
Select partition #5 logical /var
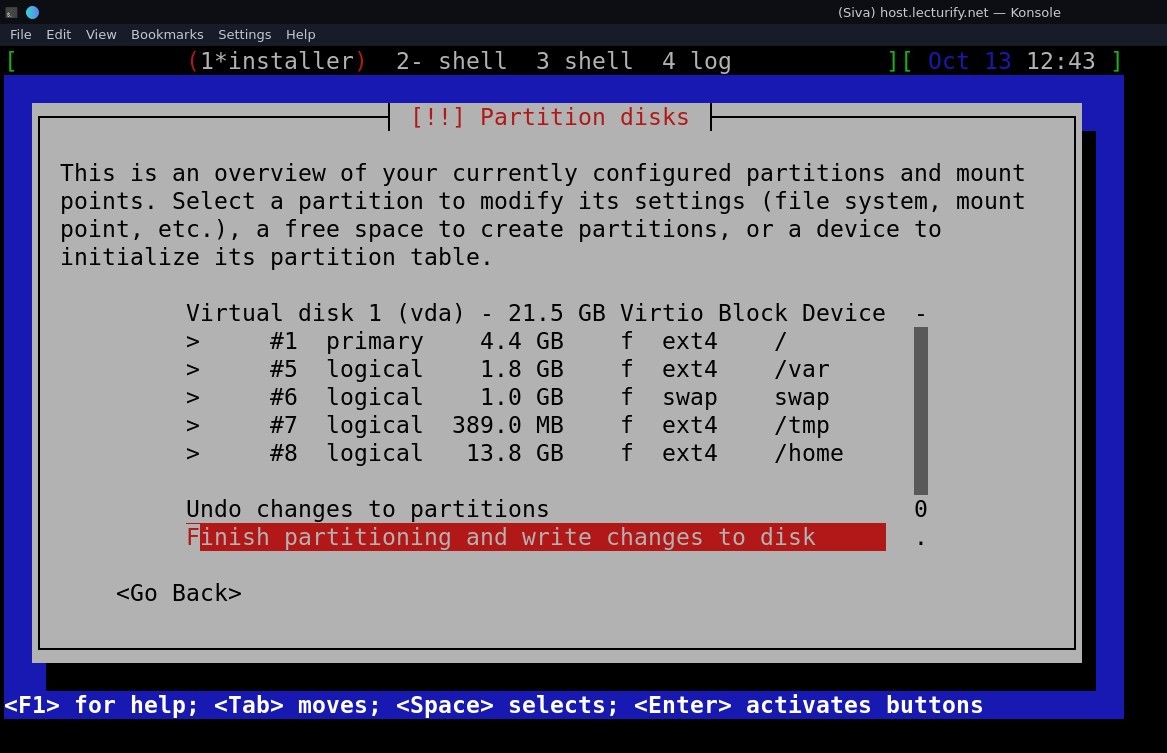click(536, 369)
